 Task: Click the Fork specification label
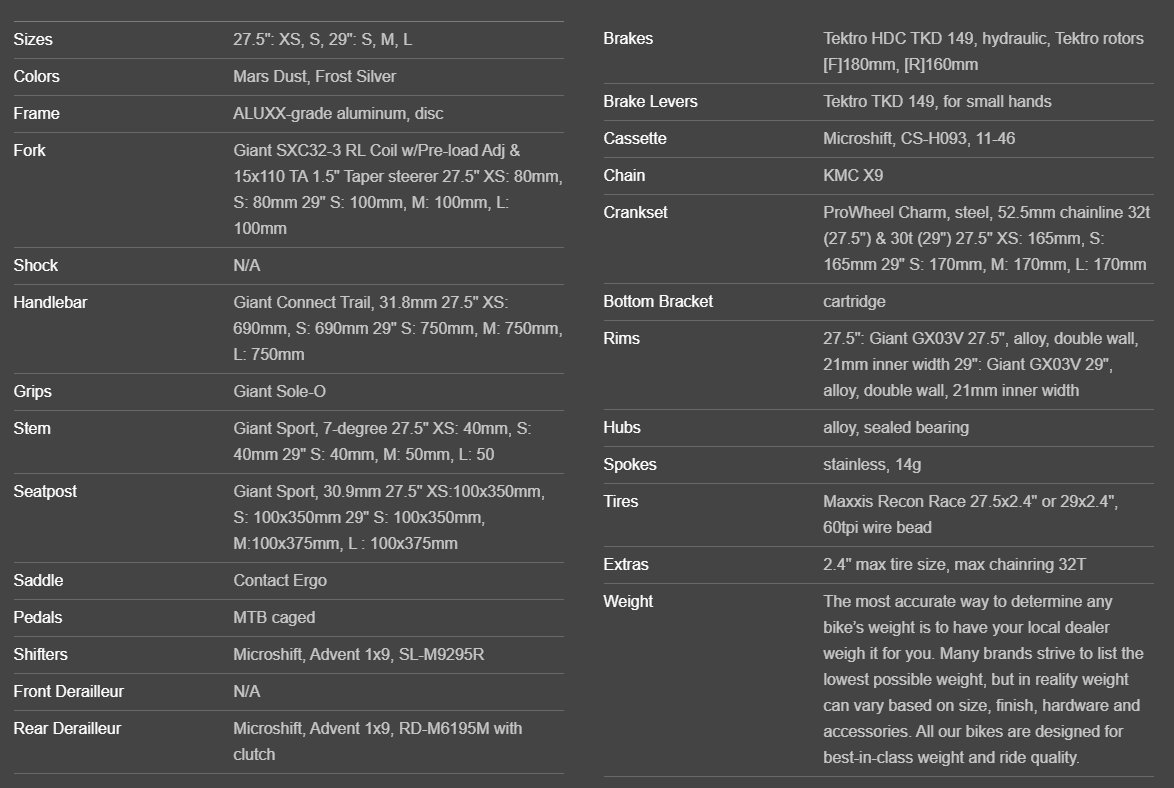click(29, 151)
